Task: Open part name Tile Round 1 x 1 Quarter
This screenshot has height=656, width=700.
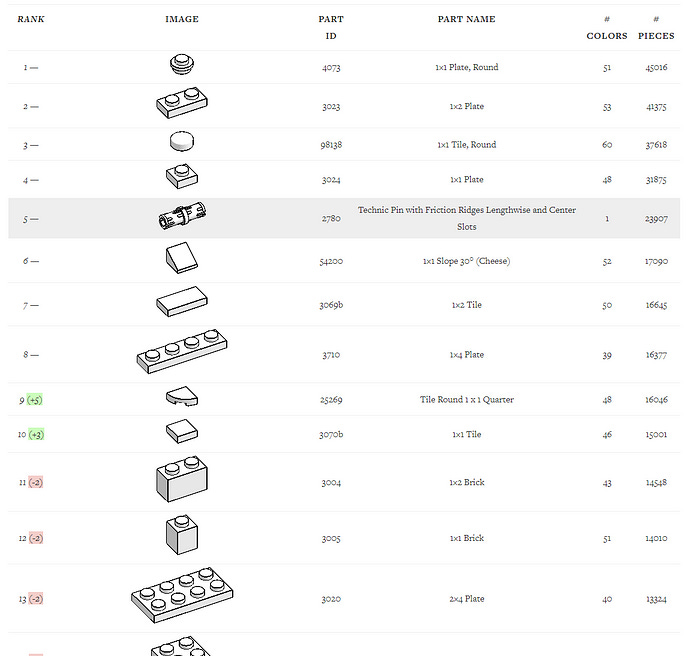Action: click(x=467, y=399)
